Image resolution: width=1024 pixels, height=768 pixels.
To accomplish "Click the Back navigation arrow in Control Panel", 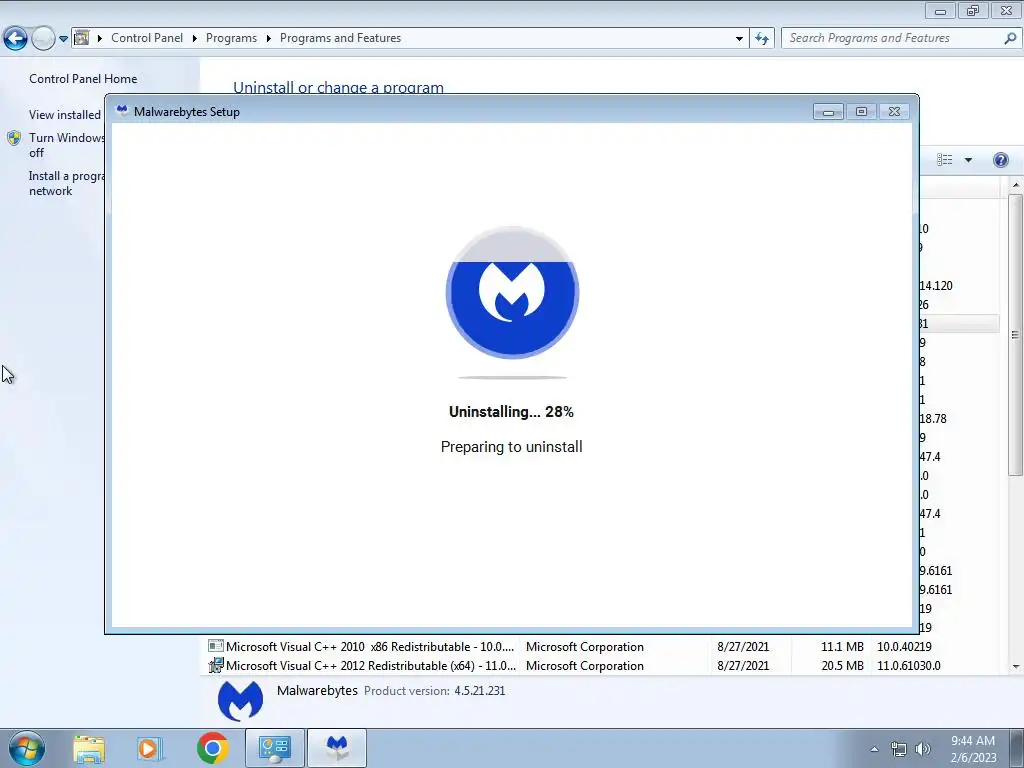I will [x=16, y=39].
